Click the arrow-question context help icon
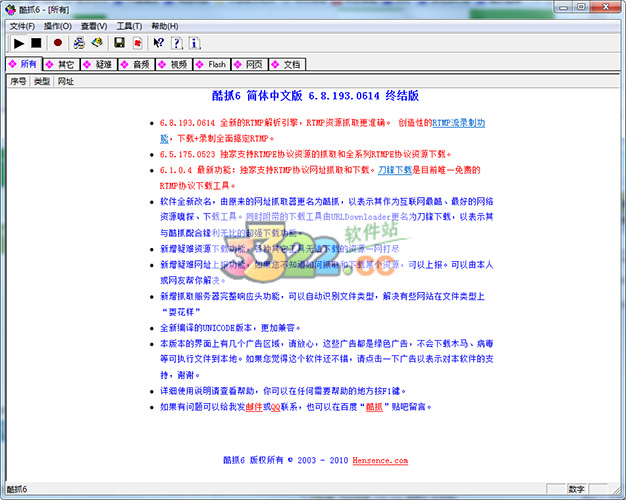This screenshot has height=500, width=626. point(158,43)
